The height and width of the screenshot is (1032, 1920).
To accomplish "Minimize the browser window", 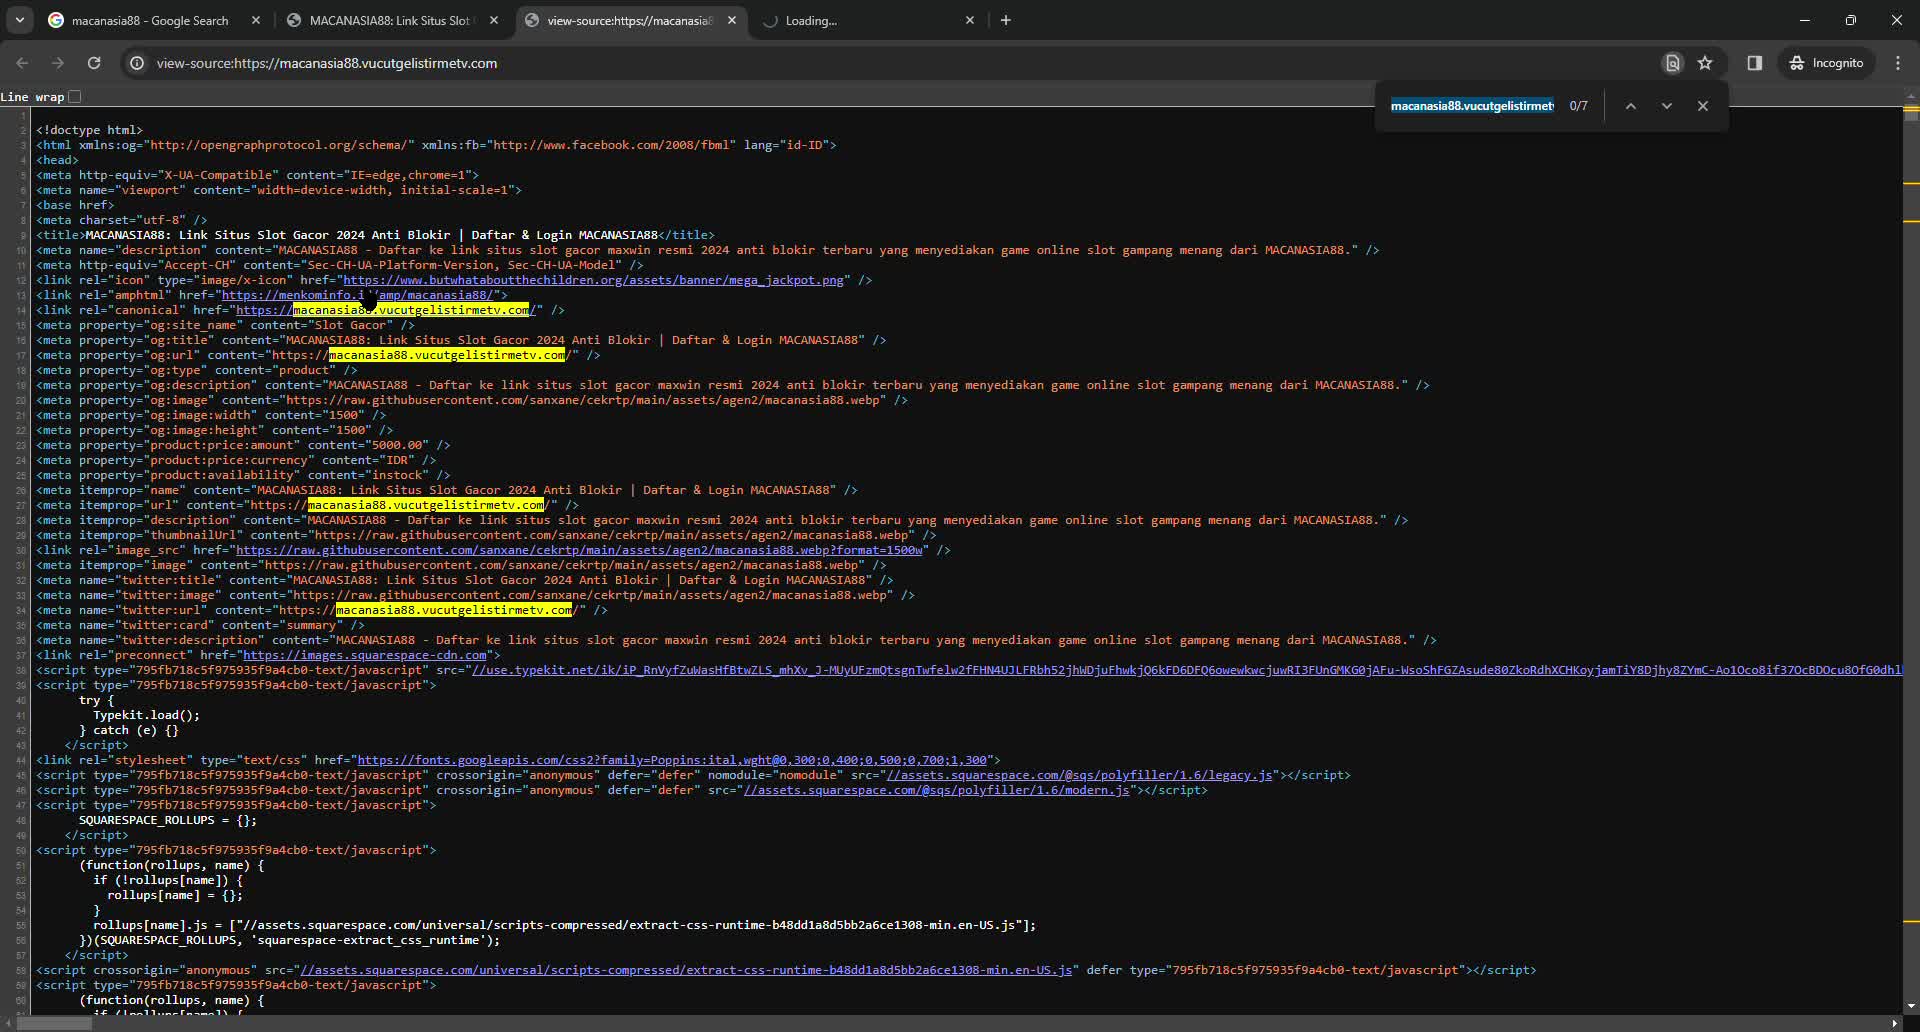I will click(x=1805, y=20).
